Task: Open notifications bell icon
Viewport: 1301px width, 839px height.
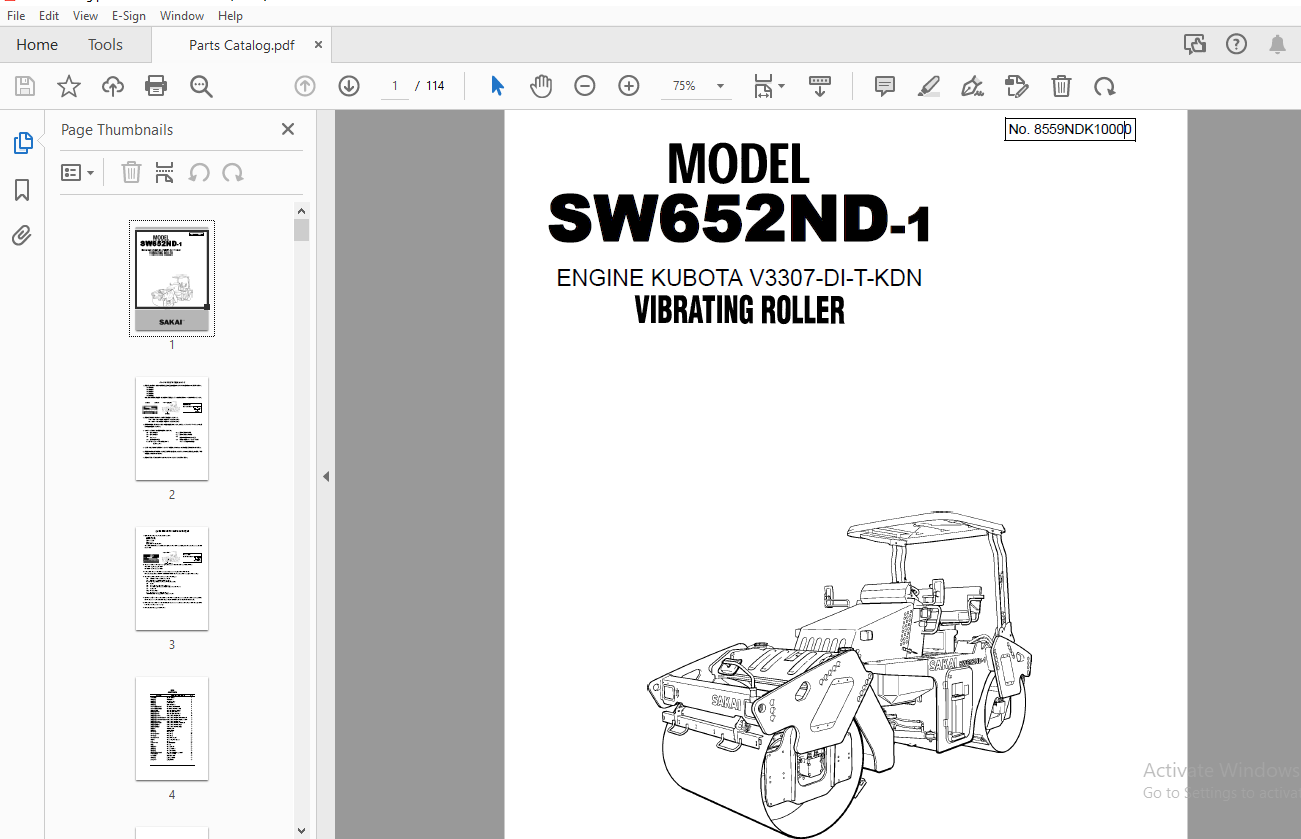Action: pos(1277,44)
